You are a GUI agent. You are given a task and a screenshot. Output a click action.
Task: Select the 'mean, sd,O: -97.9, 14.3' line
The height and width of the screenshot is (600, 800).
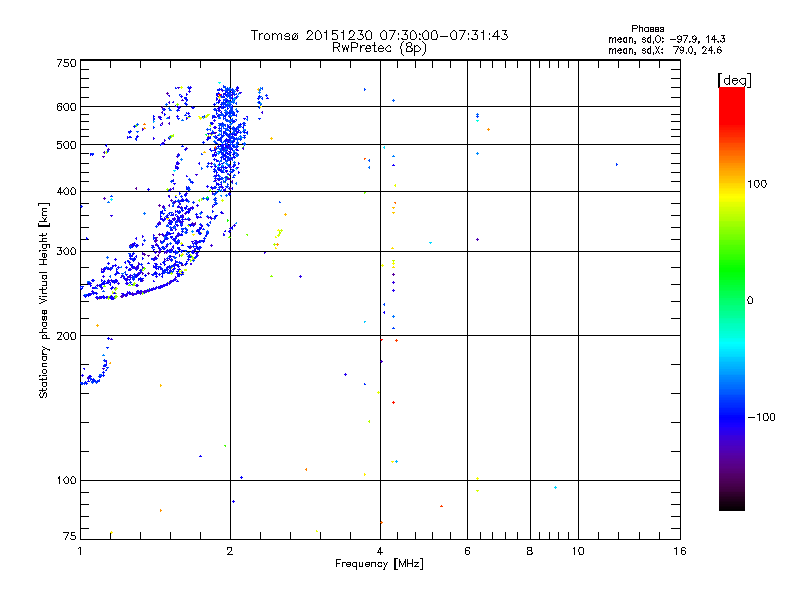point(666,39)
